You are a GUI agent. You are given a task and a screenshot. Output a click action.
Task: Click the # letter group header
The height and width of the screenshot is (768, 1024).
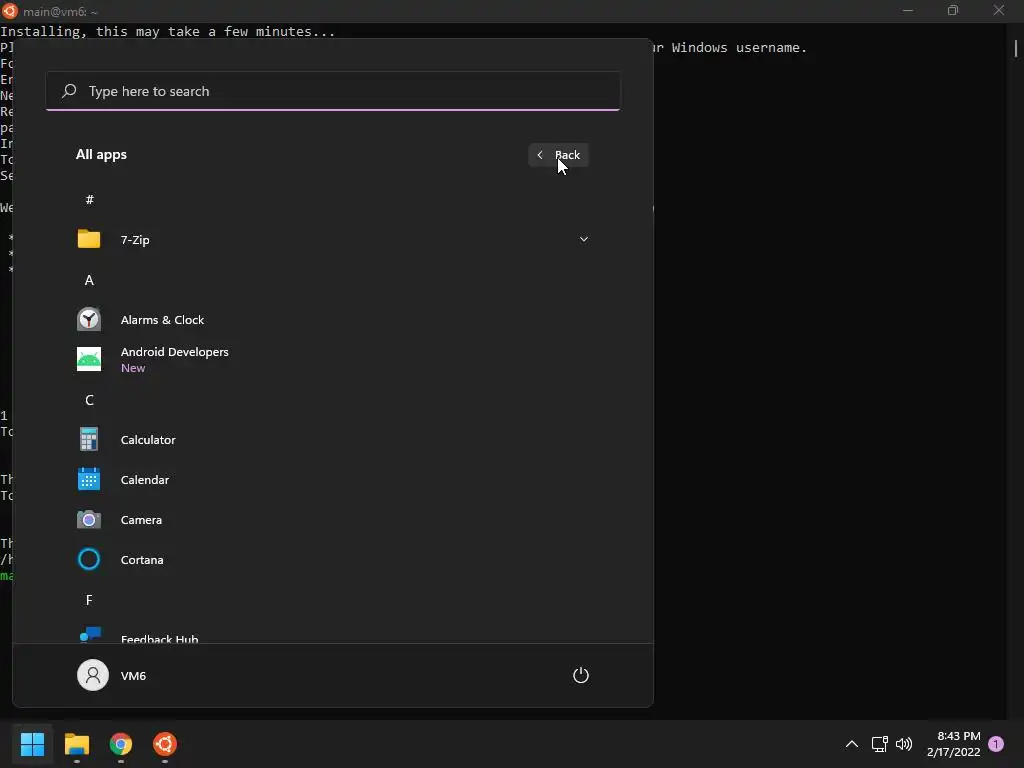tap(89, 199)
